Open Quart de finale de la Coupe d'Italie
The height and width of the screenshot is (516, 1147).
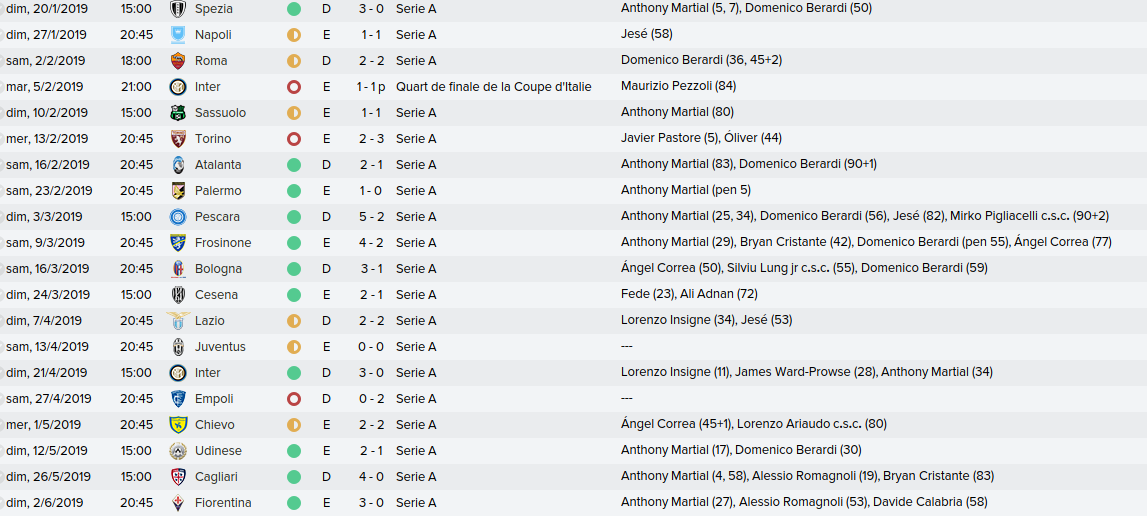(x=494, y=86)
